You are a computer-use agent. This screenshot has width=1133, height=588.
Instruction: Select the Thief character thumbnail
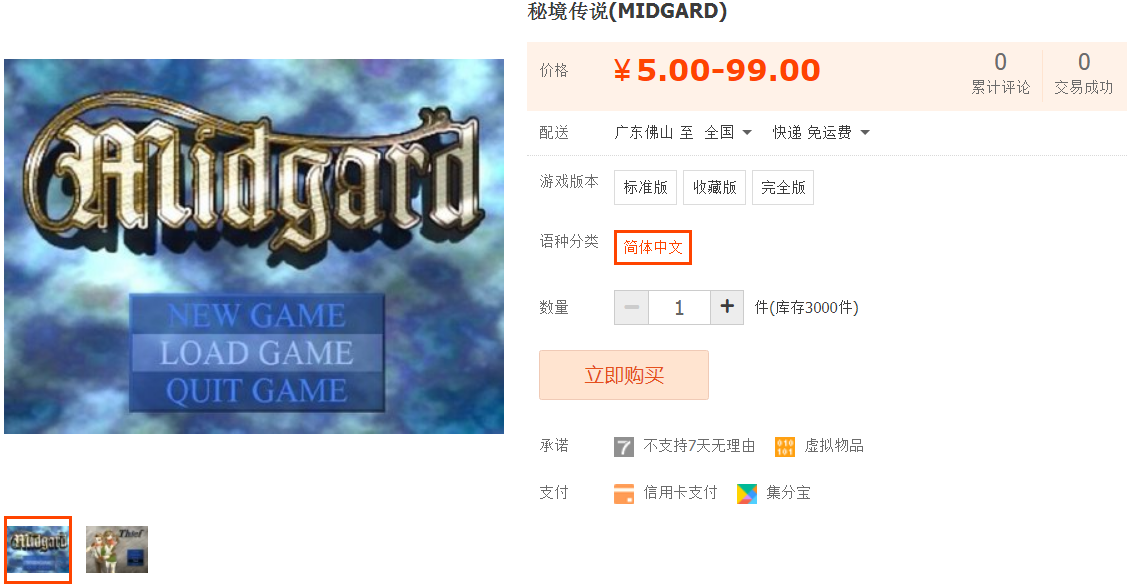(117, 550)
